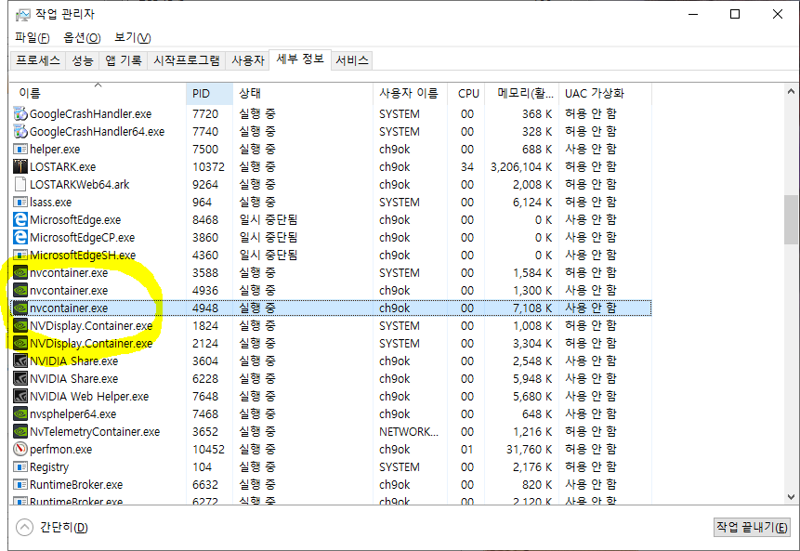Click the NETWORK... user name cell
The height and width of the screenshot is (551, 800).
tap(409, 432)
